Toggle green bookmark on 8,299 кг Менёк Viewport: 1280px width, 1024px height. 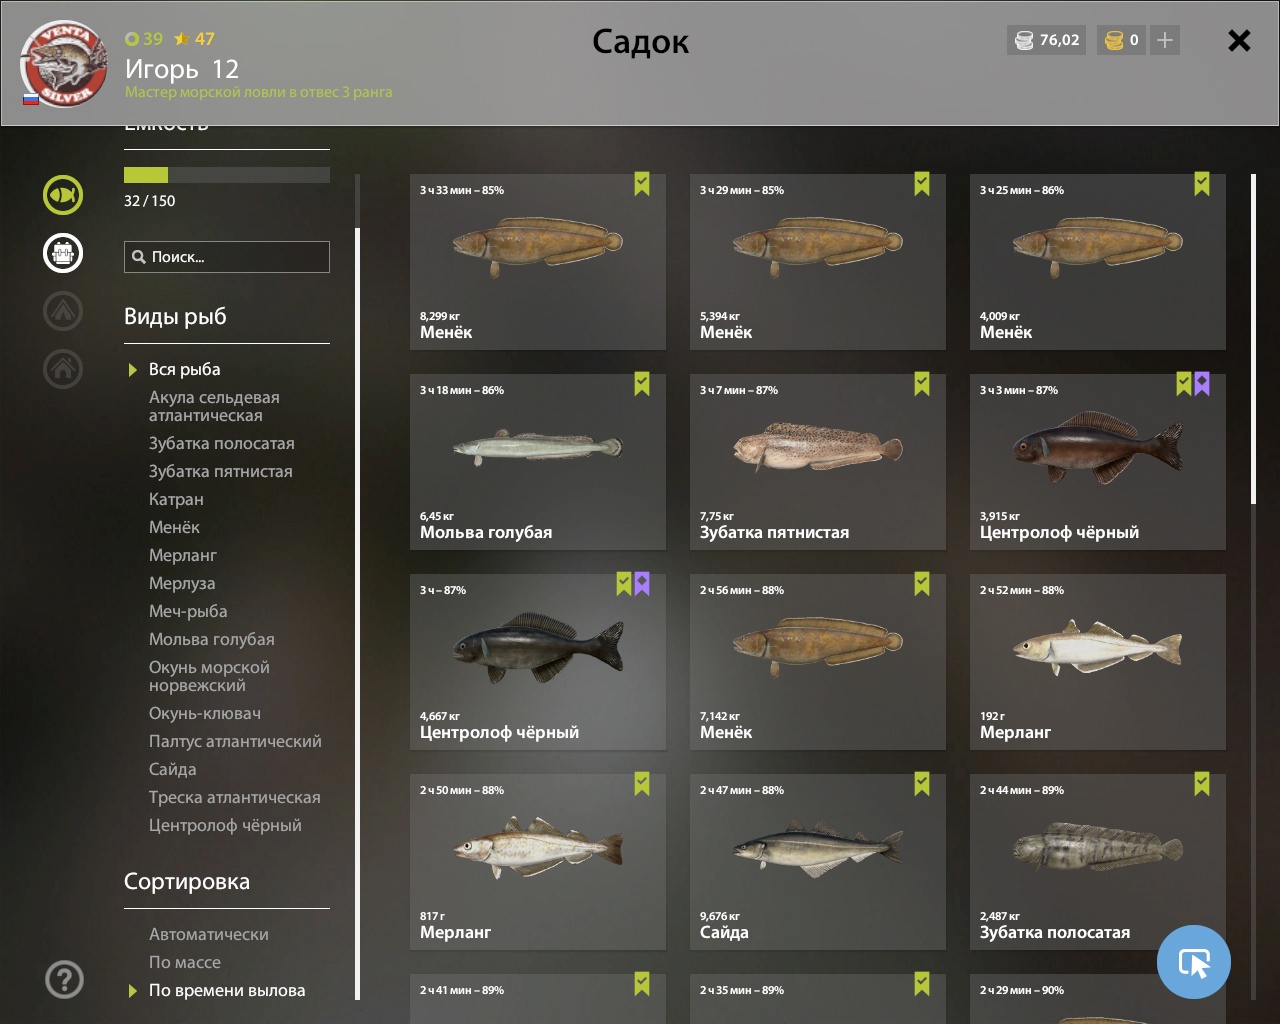(642, 184)
